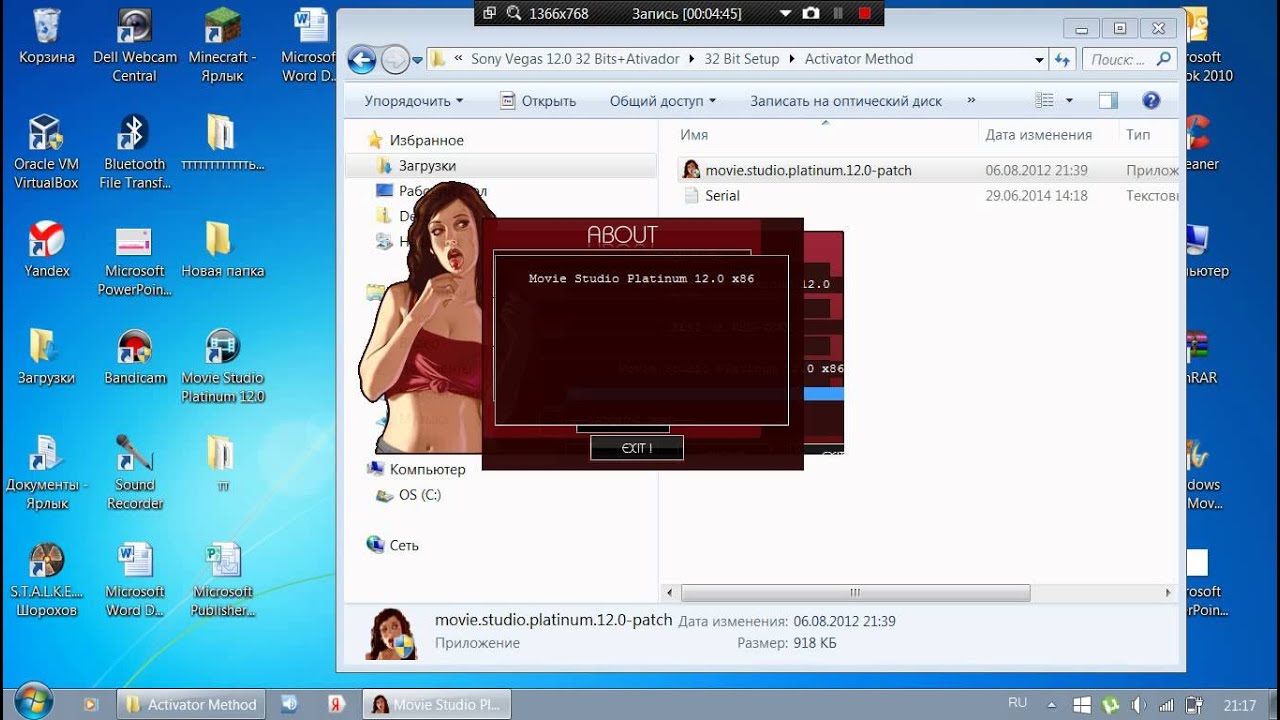Image resolution: width=1280 pixels, height=720 pixels.
Task: Click EXIT! in the About dialog
Action: tap(637, 448)
